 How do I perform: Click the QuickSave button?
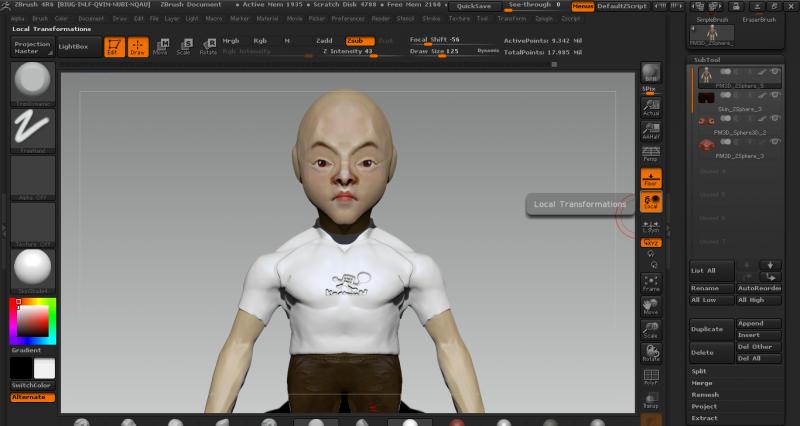tap(474, 6)
